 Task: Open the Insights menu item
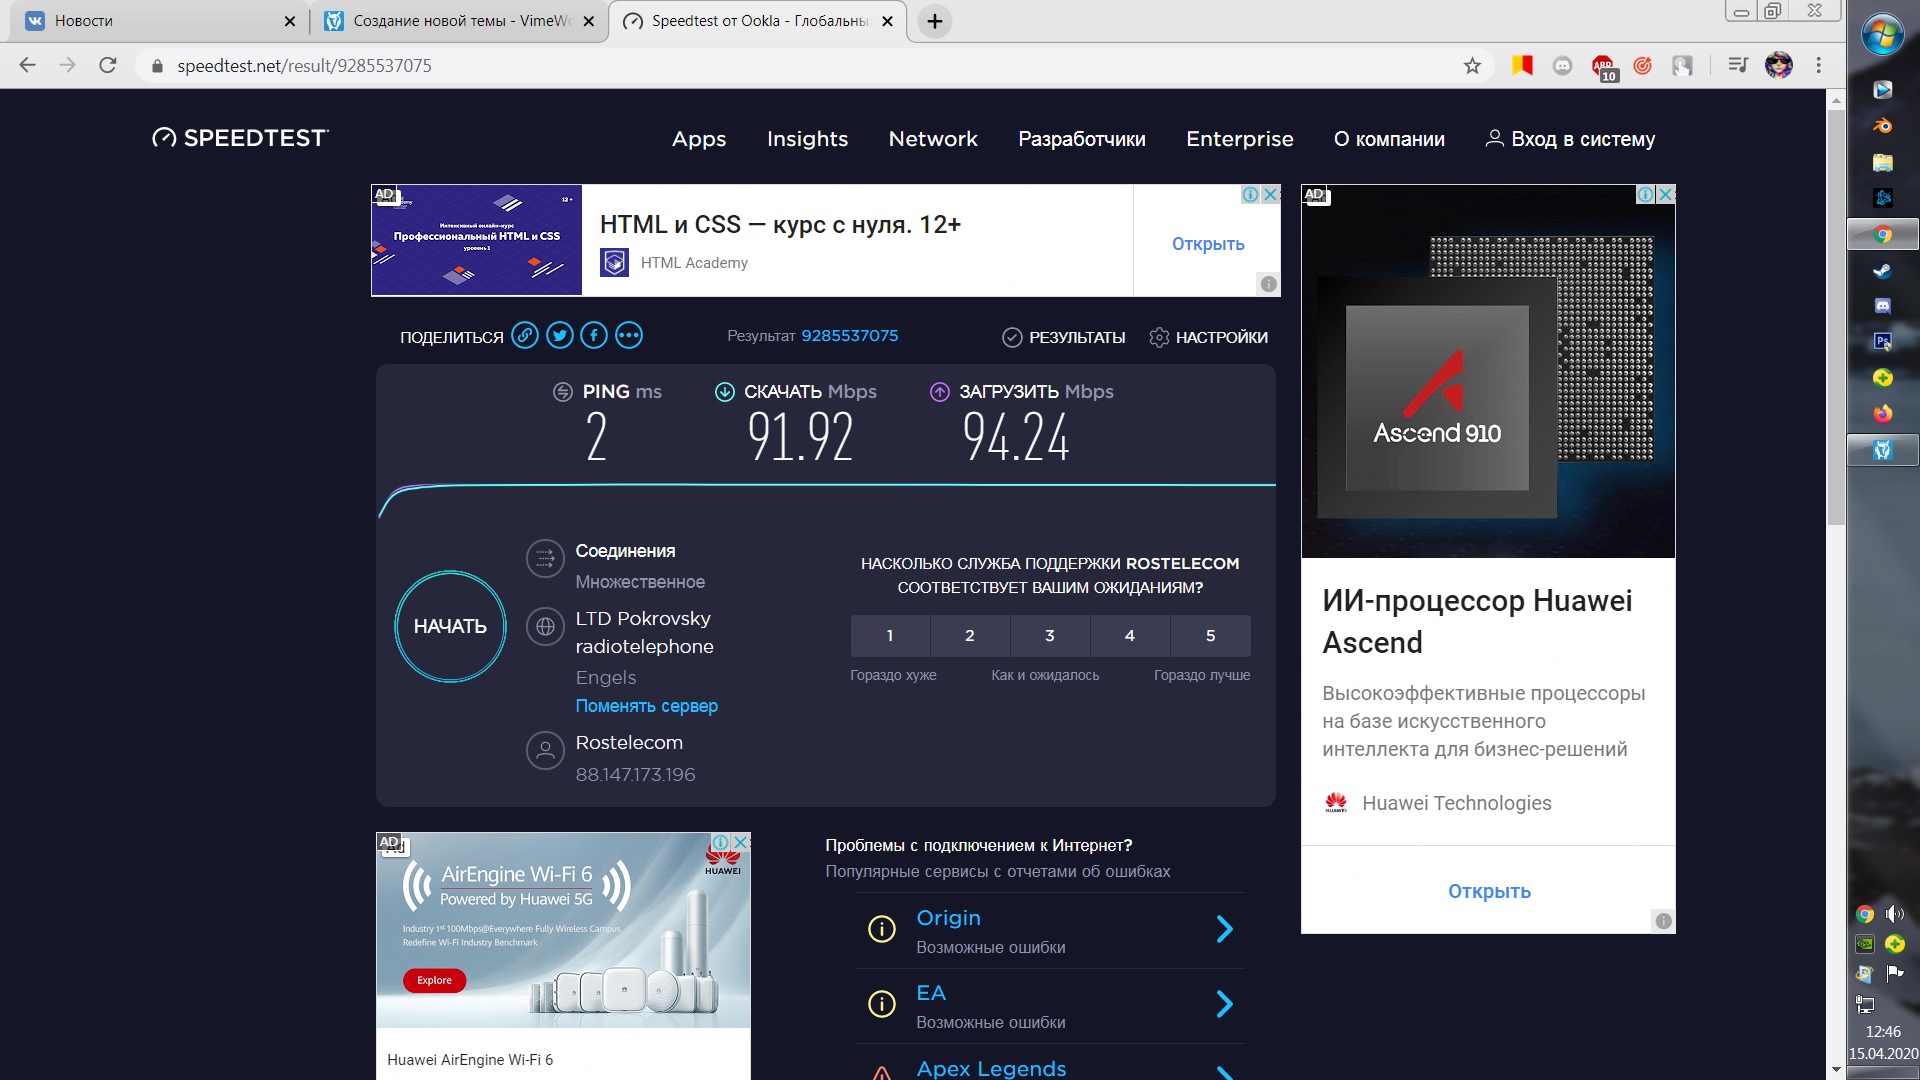coord(807,139)
